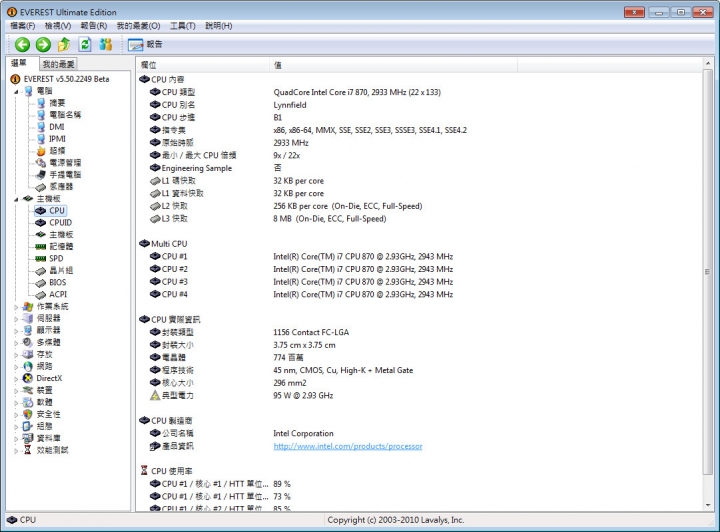Screen dimensions: 720x532
Task: Select the Intel Corporation company name value
Action: (303, 433)
